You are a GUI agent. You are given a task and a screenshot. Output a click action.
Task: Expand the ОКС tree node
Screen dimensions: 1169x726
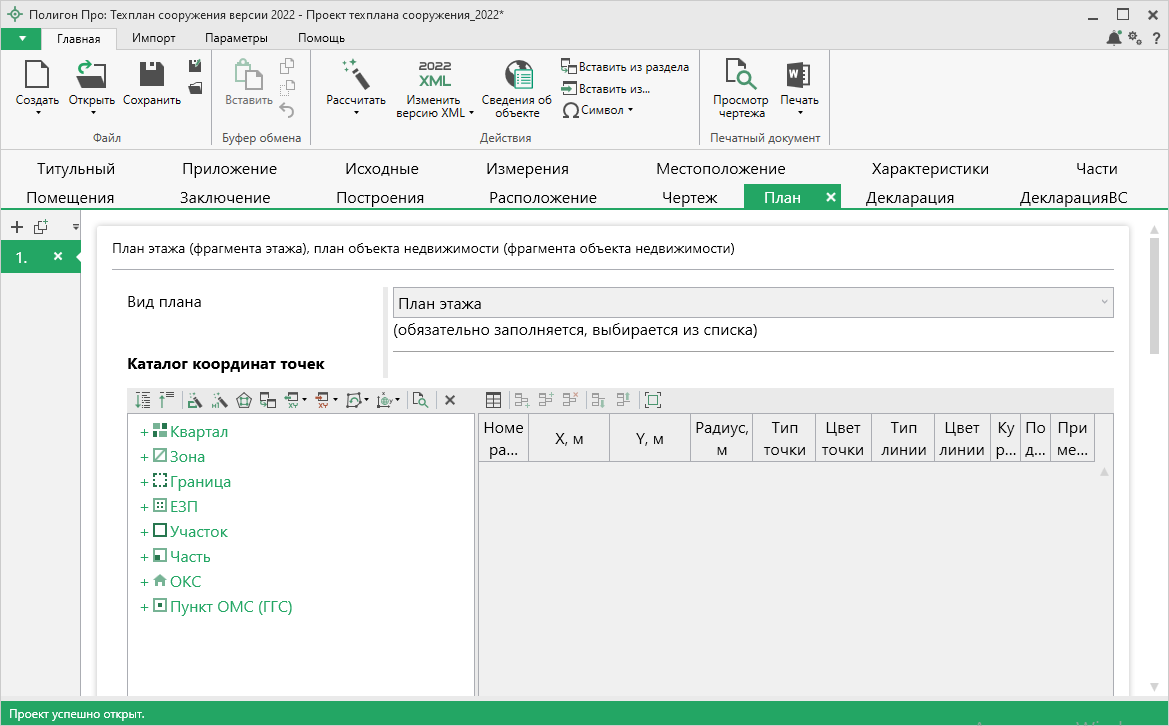click(x=144, y=581)
